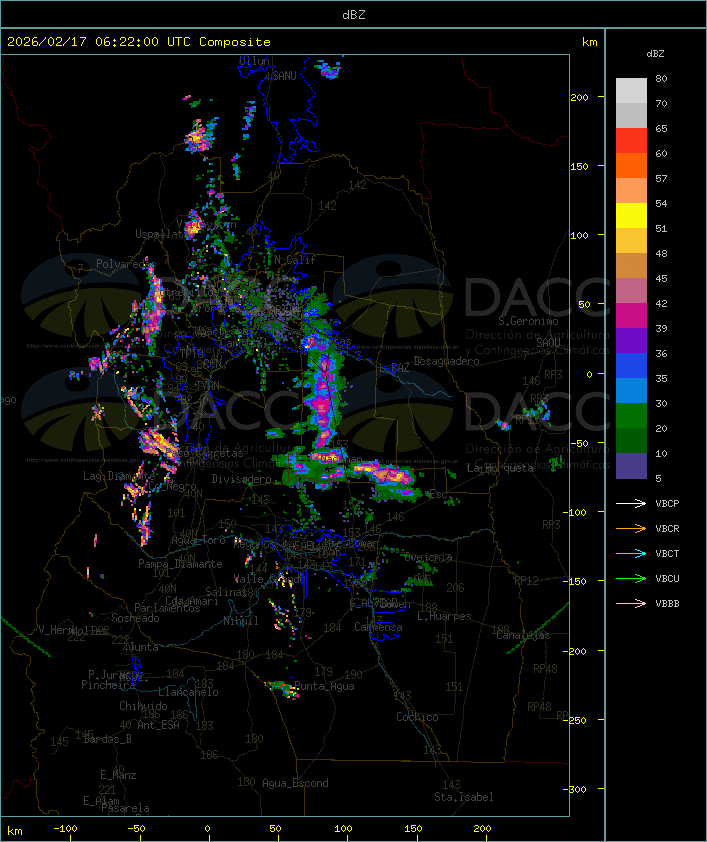Image resolution: width=707 pixels, height=842 pixels.
Task: Click the dBZ heading above the color scale
Action: pos(655,54)
